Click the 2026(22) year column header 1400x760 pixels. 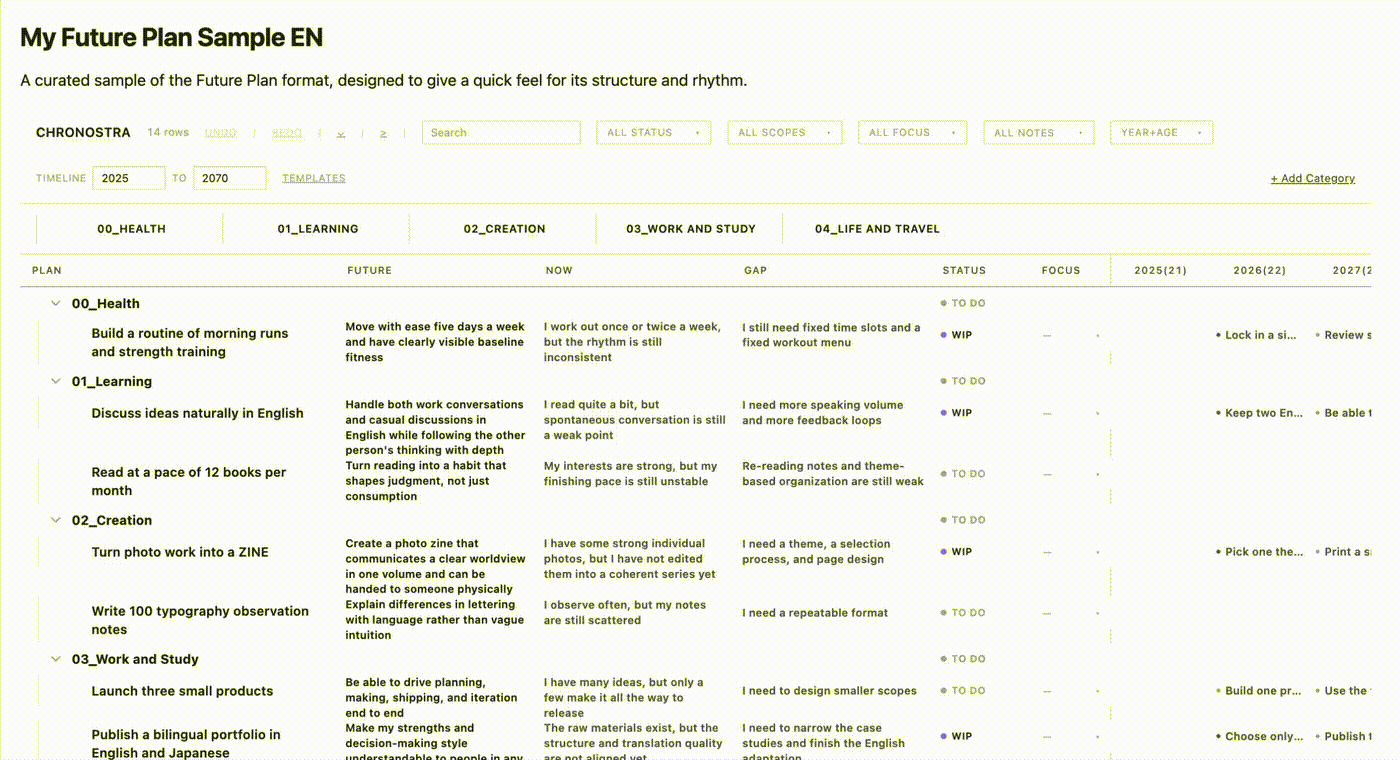pos(1260,271)
